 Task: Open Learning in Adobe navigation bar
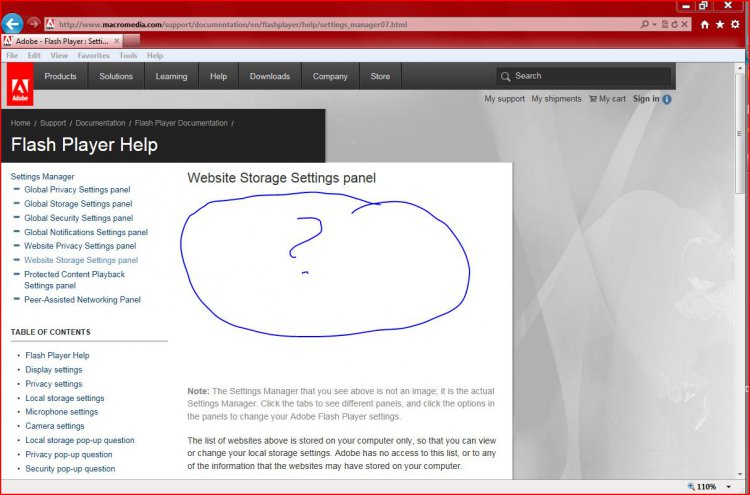tap(171, 76)
